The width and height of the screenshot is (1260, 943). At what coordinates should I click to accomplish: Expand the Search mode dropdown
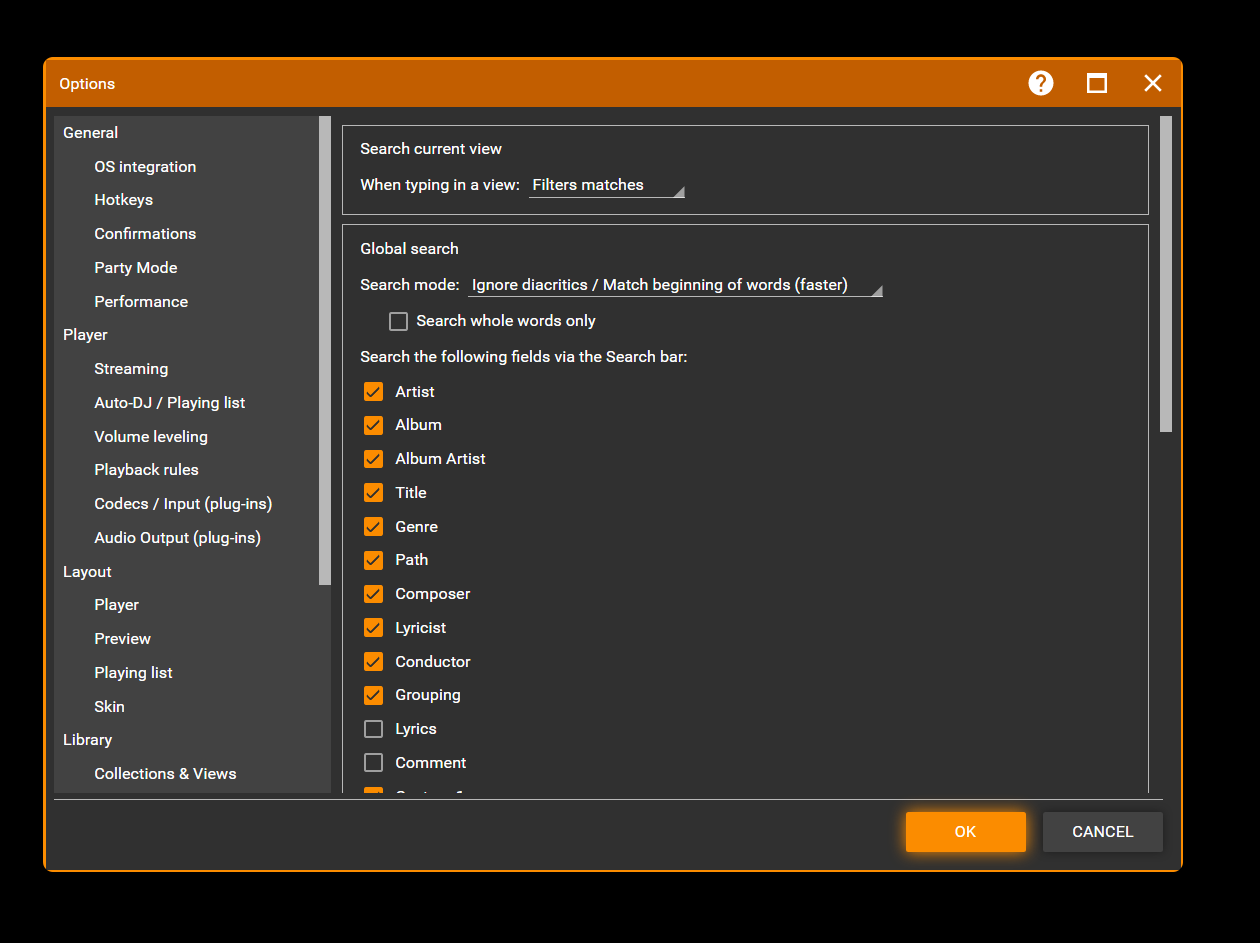pos(675,285)
